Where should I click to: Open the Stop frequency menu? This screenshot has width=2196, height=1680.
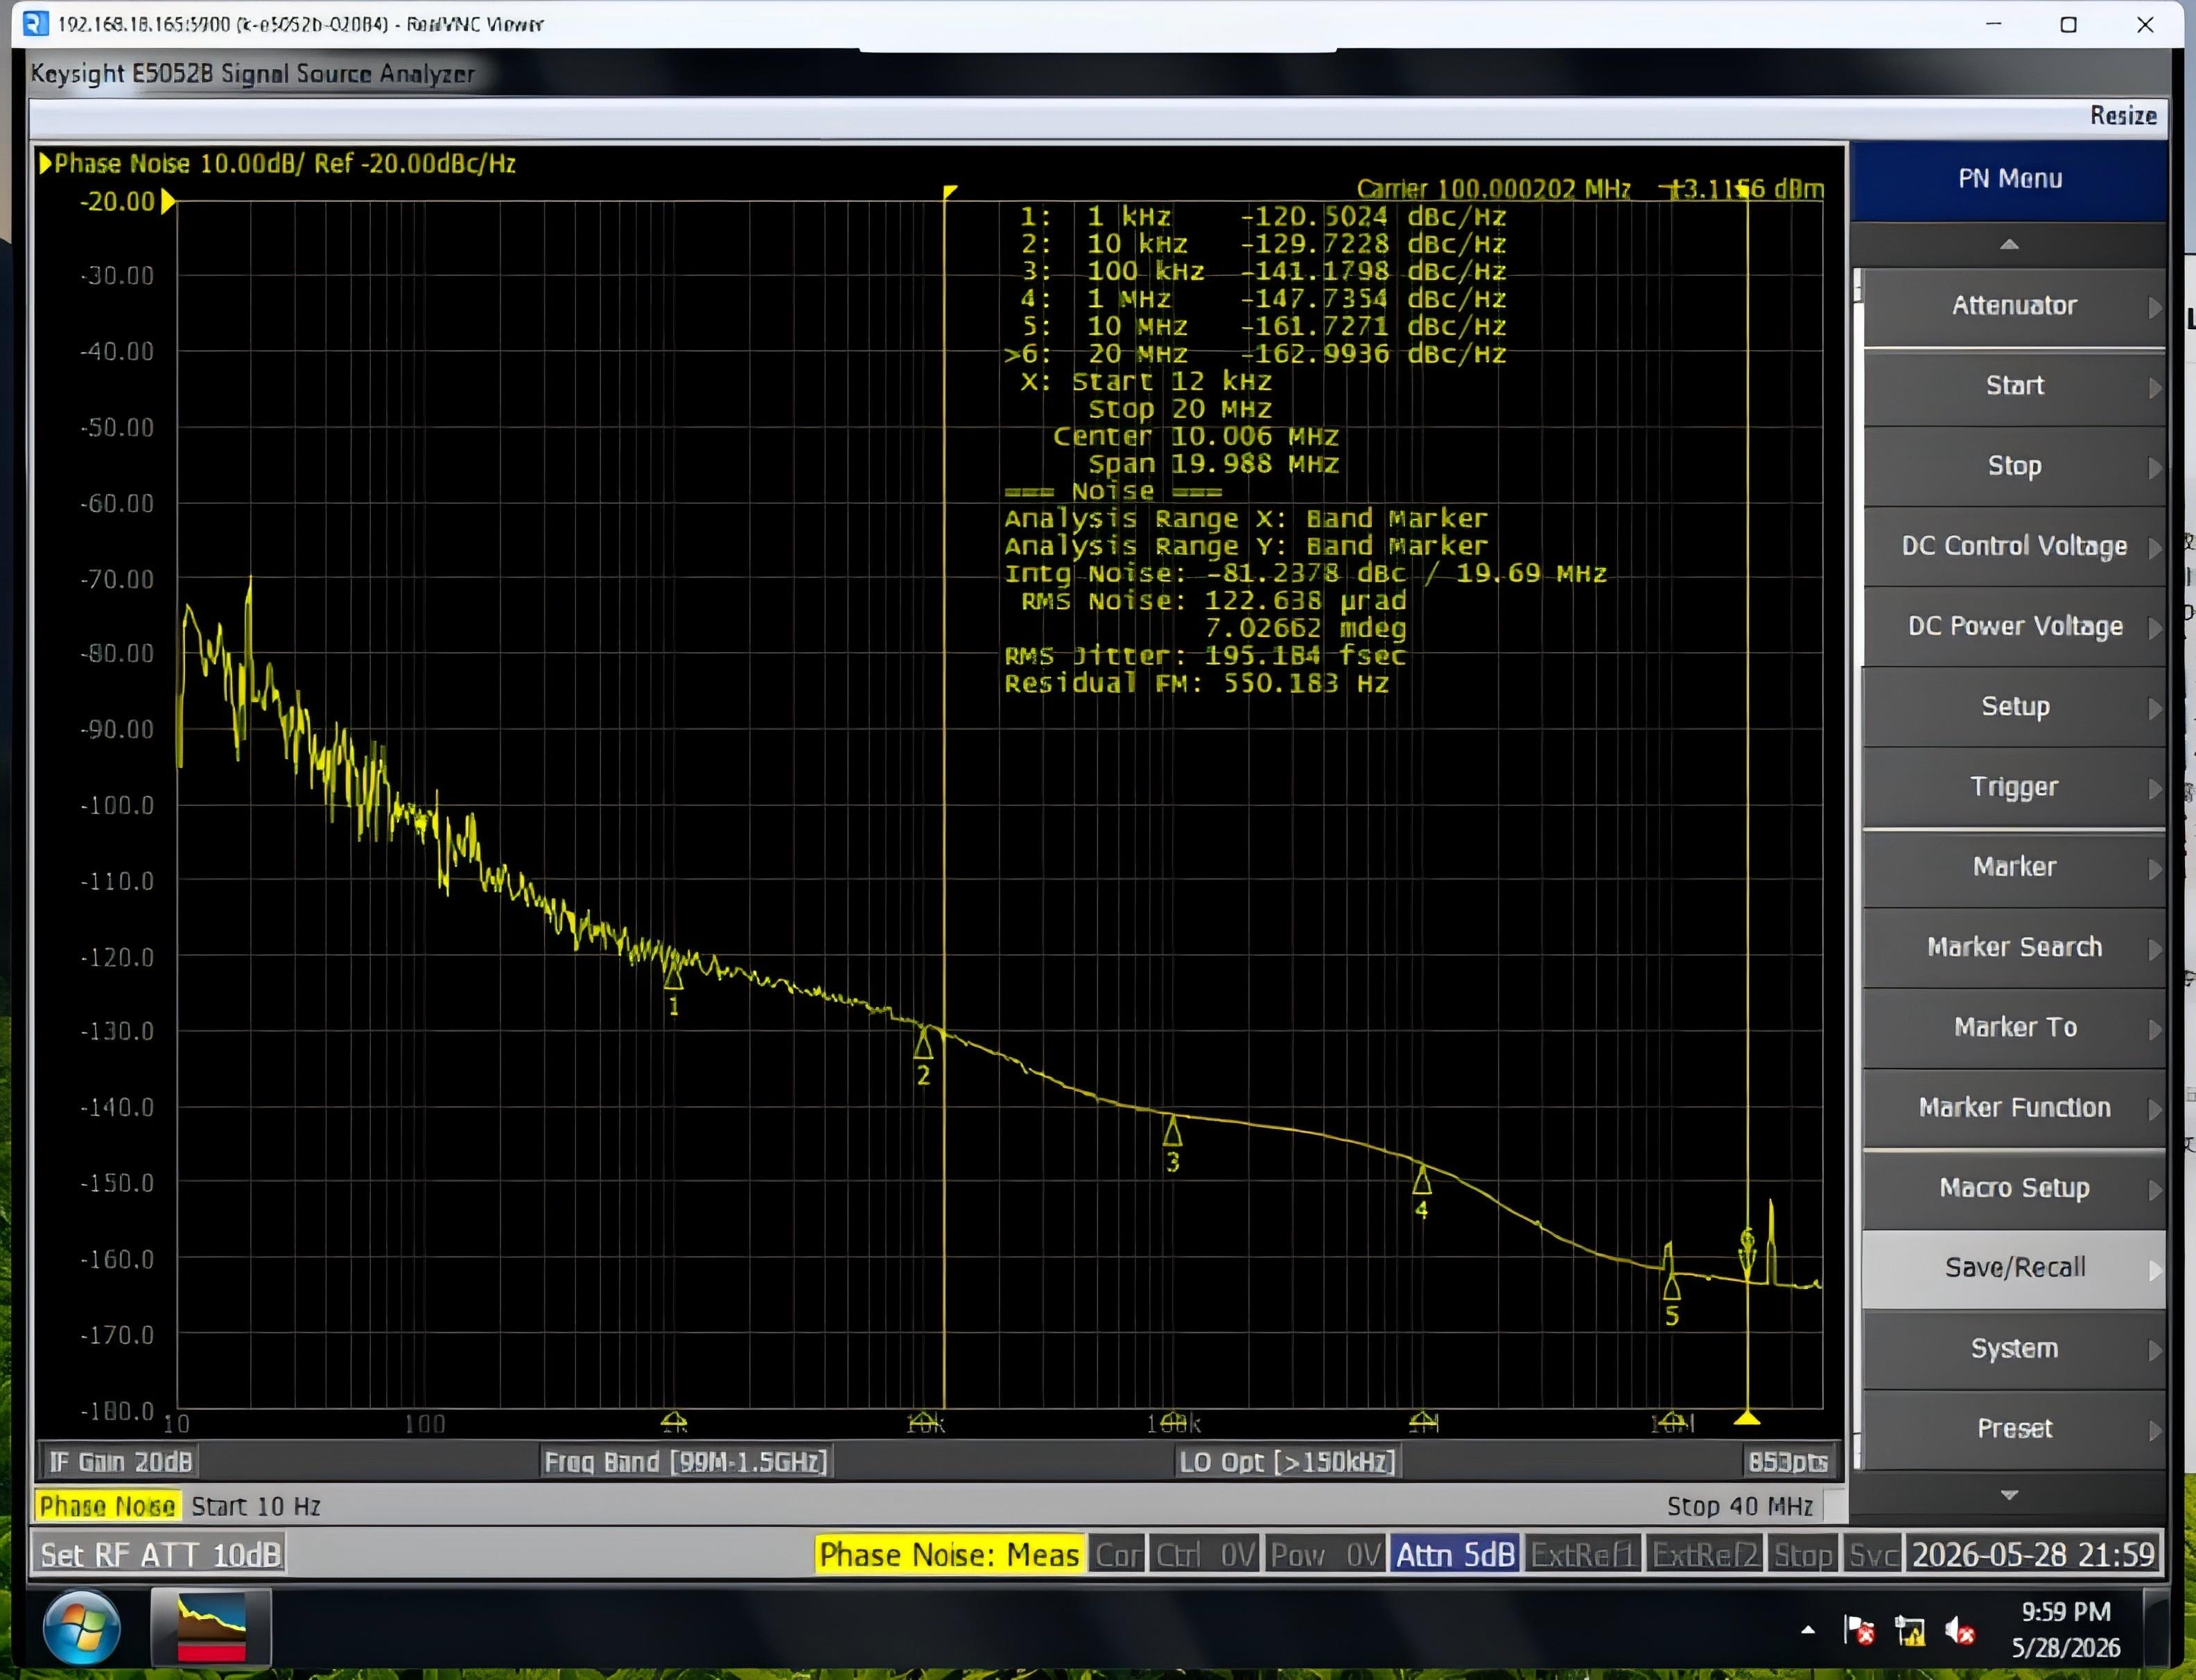click(x=2014, y=466)
